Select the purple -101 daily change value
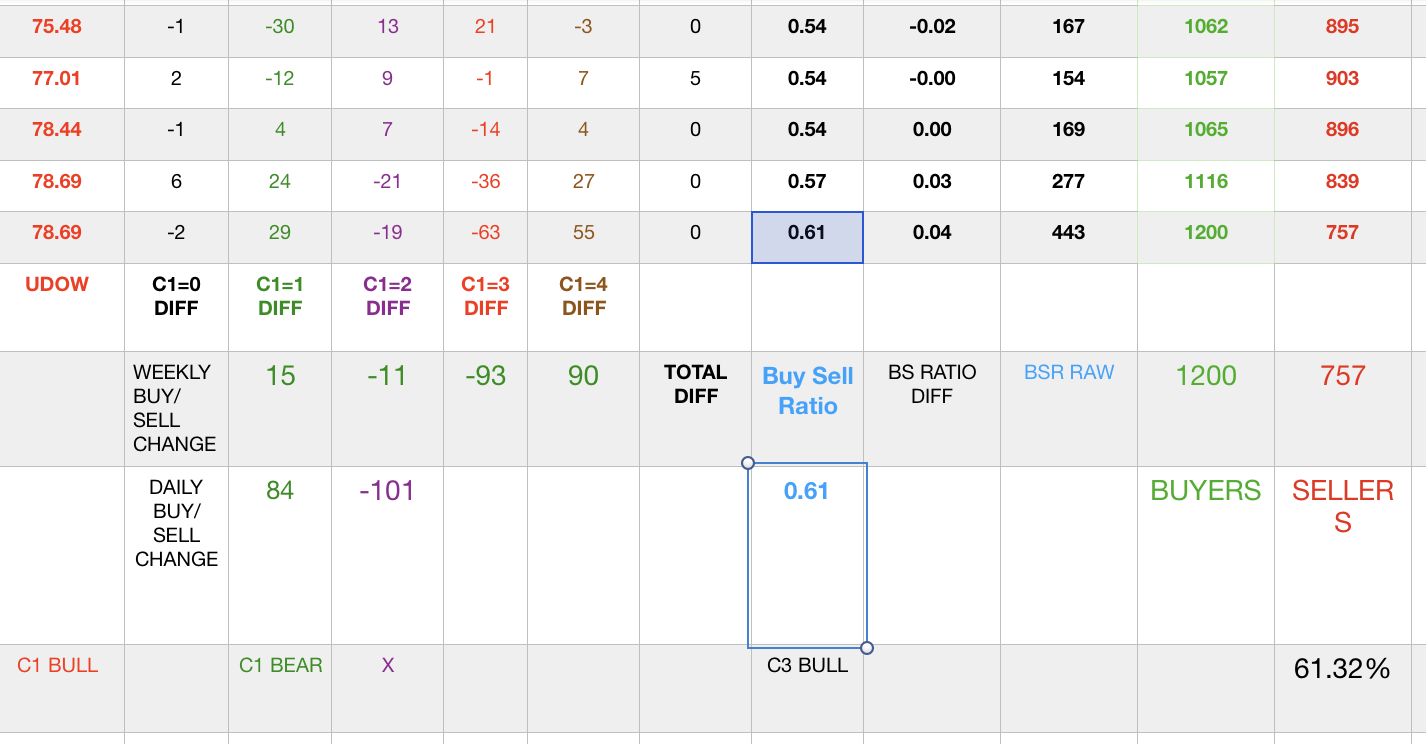Image resolution: width=1426 pixels, height=744 pixels. click(x=387, y=491)
